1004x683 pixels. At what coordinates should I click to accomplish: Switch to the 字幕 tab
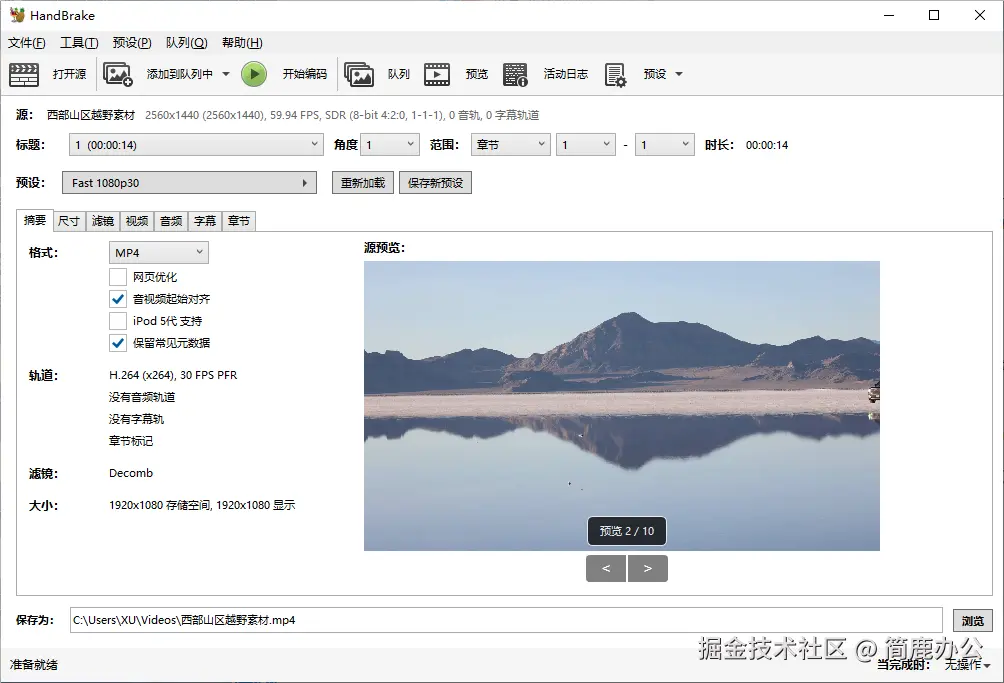[205, 221]
